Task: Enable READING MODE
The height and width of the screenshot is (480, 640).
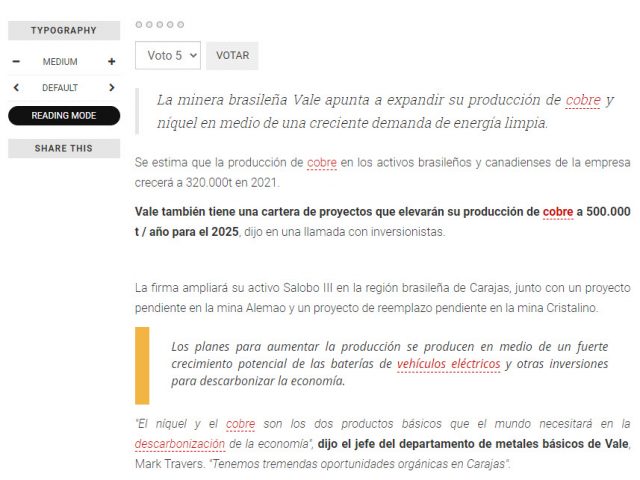Action: (x=64, y=116)
